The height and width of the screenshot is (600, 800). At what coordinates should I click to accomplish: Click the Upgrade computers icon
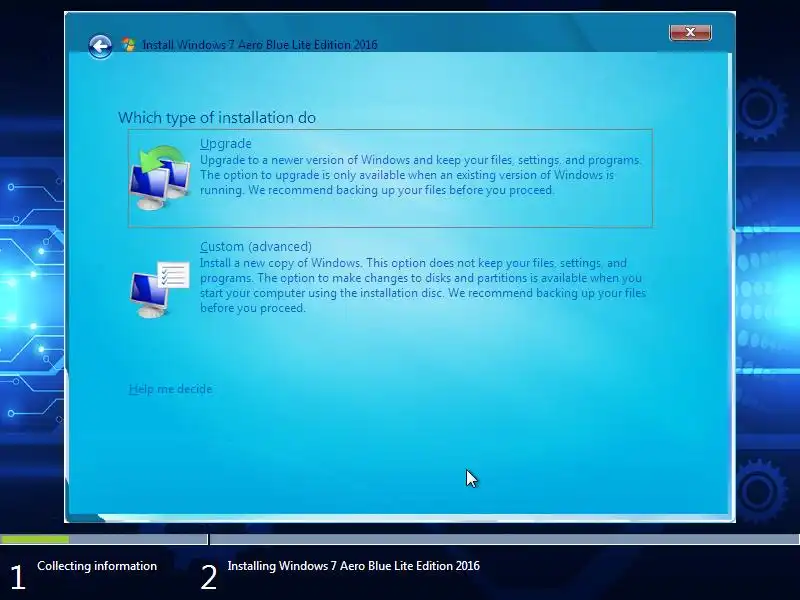(160, 177)
